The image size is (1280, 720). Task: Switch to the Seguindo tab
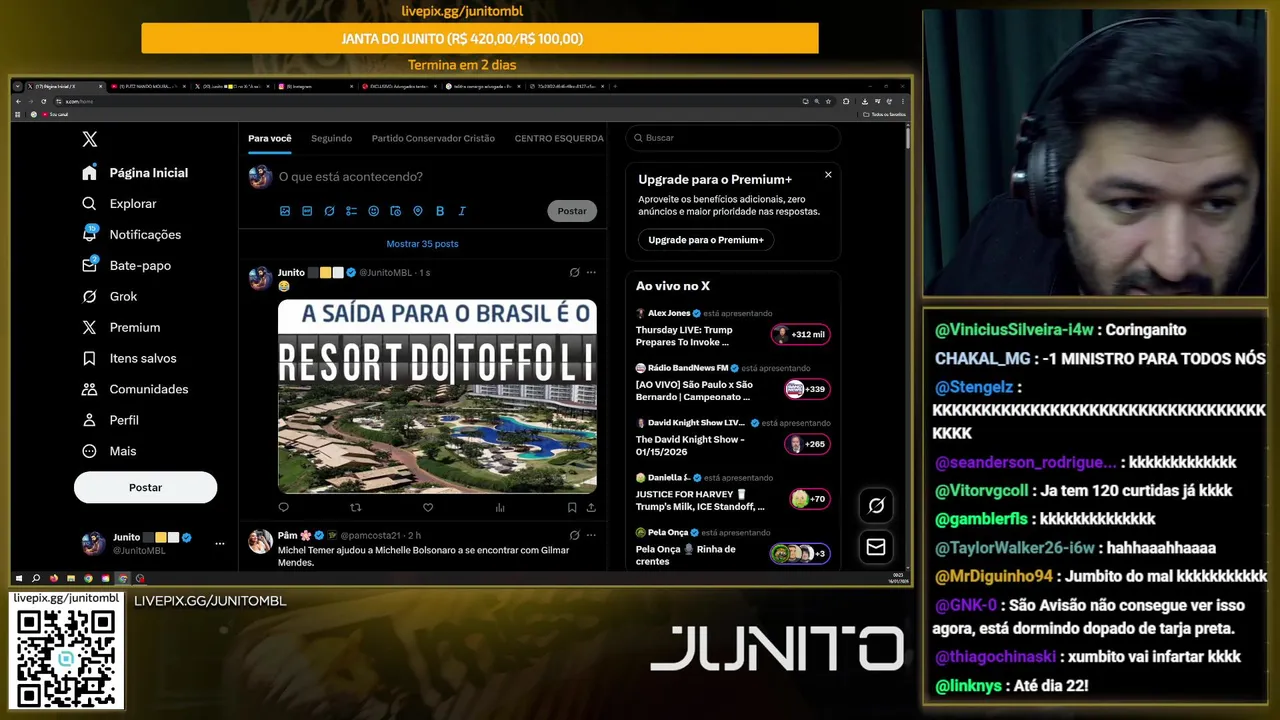tap(331, 138)
